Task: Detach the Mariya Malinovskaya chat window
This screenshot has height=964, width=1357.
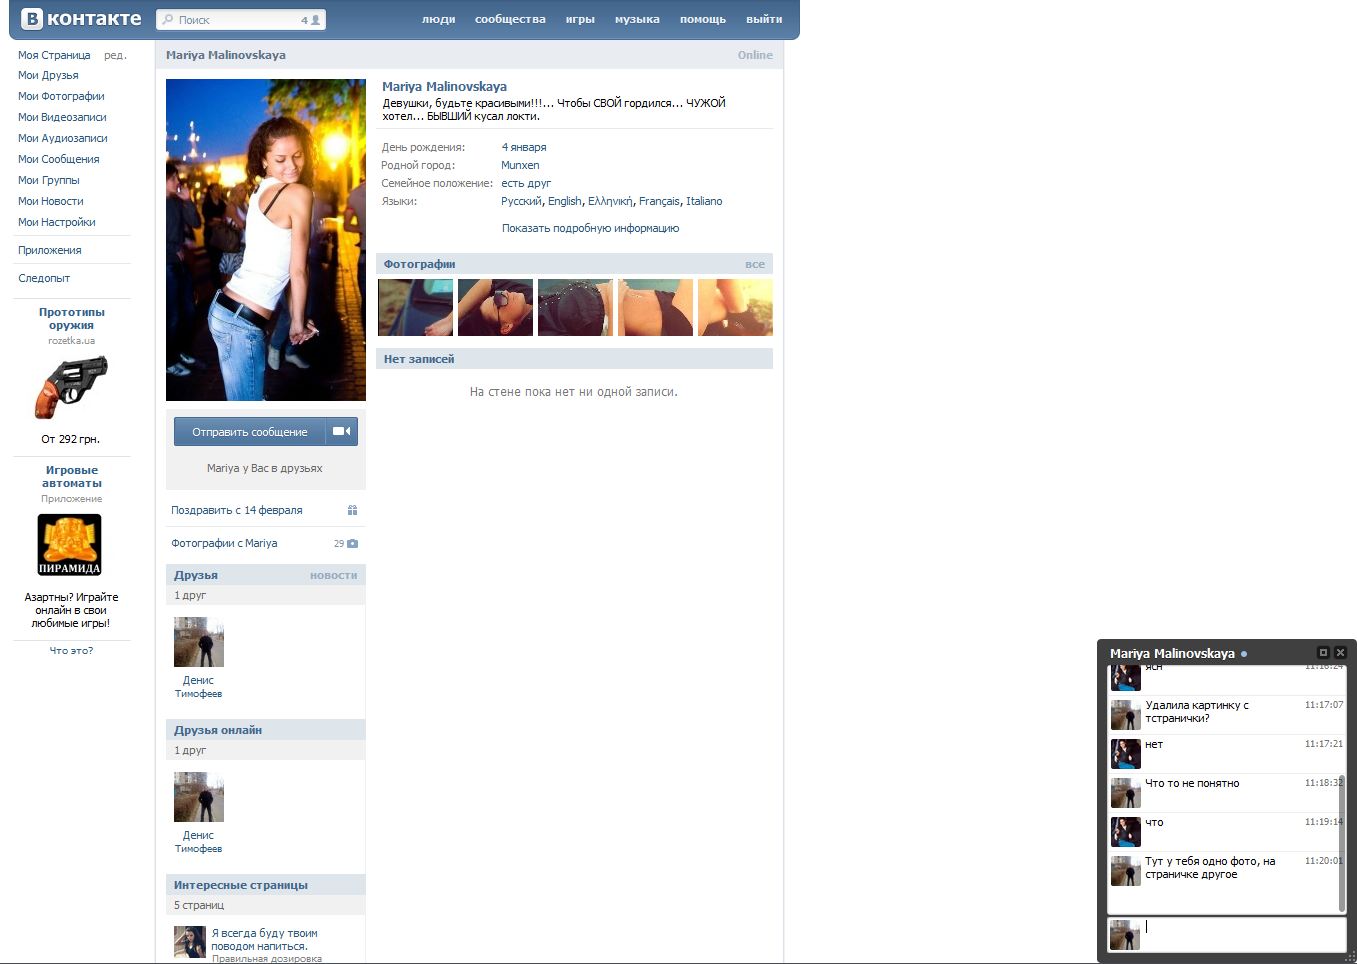Action: click(x=1323, y=652)
